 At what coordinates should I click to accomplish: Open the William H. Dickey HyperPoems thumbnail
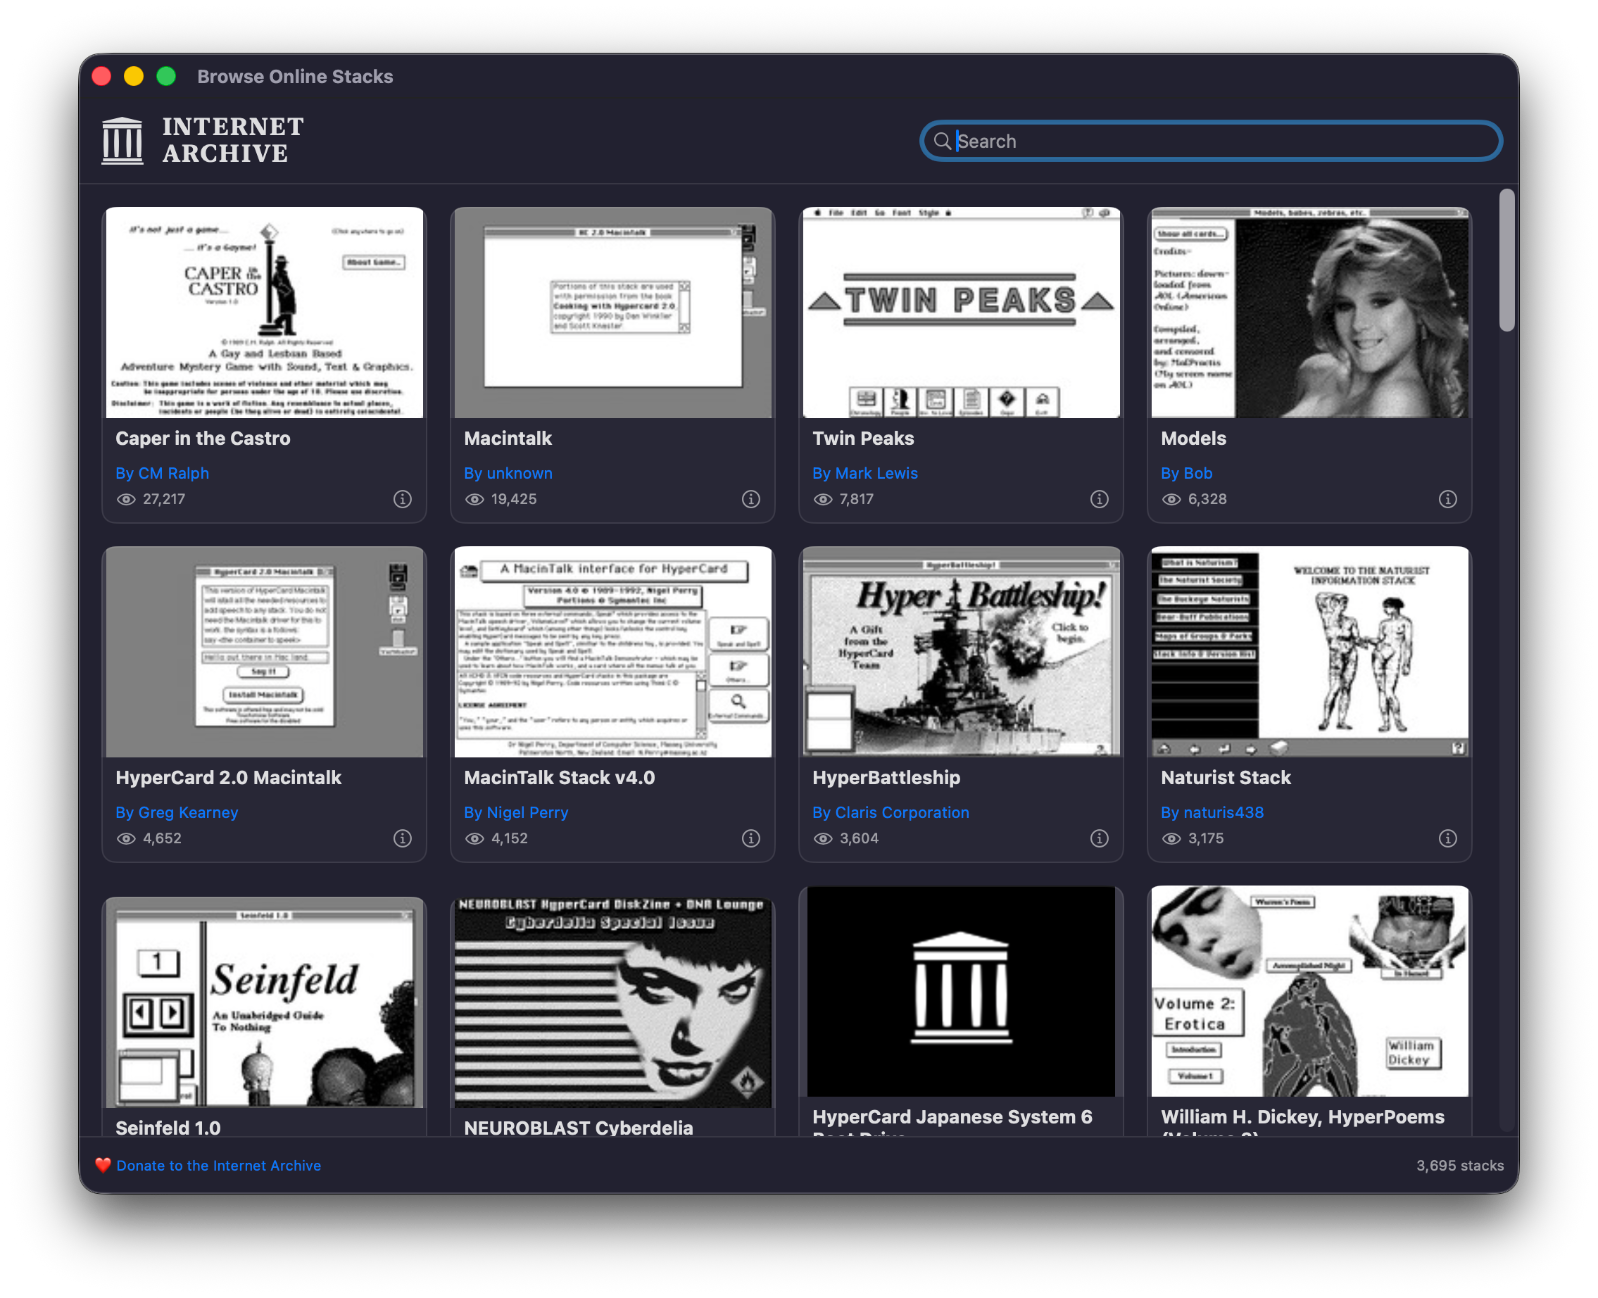[x=1310, y=991]
